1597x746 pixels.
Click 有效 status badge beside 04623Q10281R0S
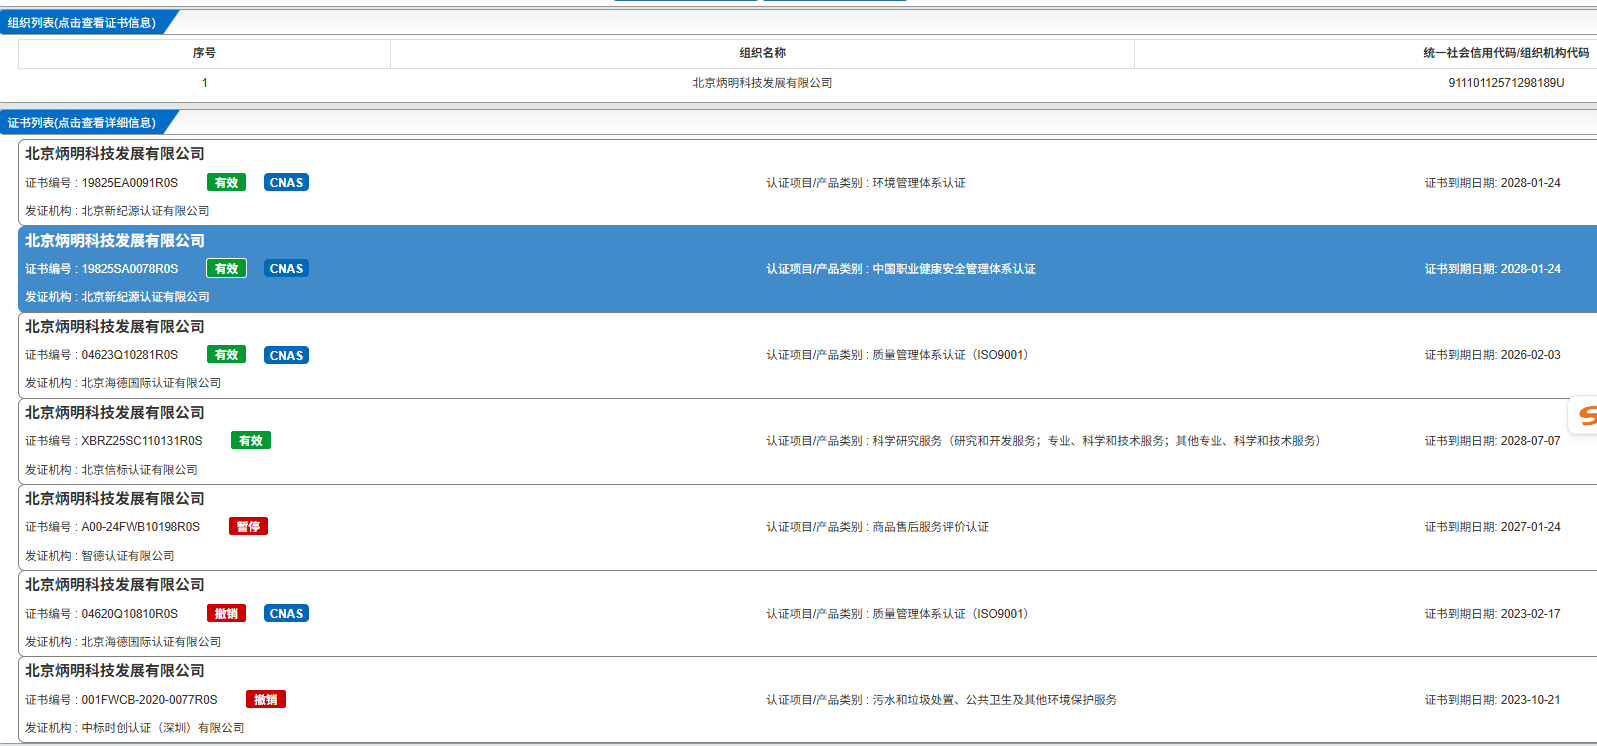coord(226,355)
